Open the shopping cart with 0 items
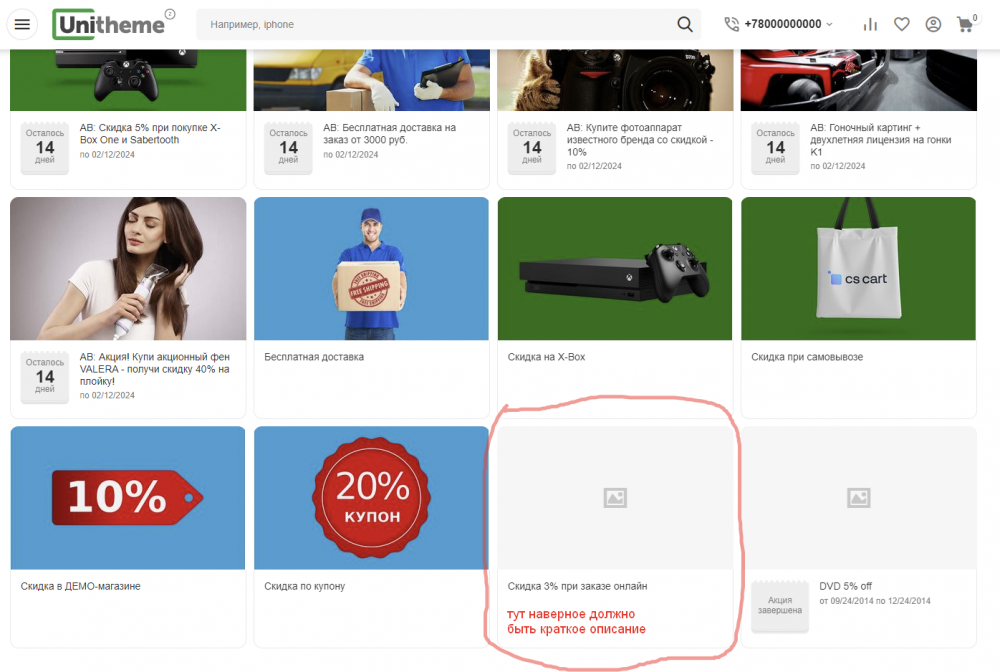Viewport: 1000px width, 672px height. tap(963, 23)
